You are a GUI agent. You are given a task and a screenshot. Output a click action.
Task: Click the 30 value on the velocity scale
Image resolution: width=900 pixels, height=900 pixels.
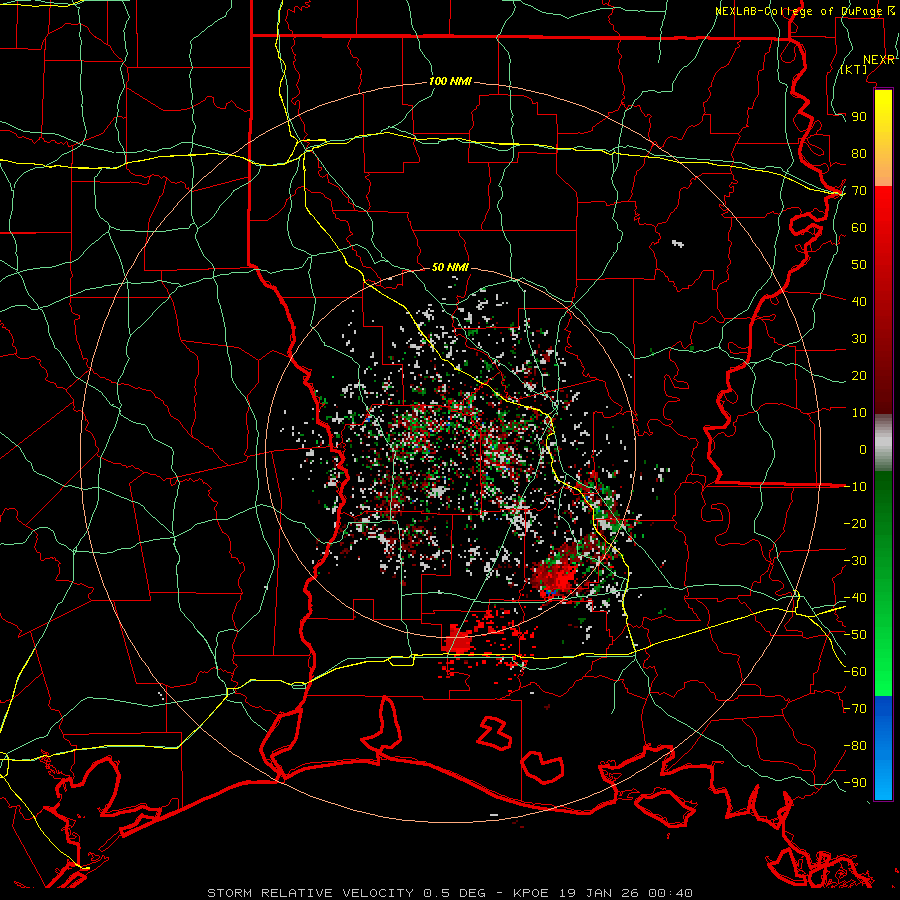point(859,339)
